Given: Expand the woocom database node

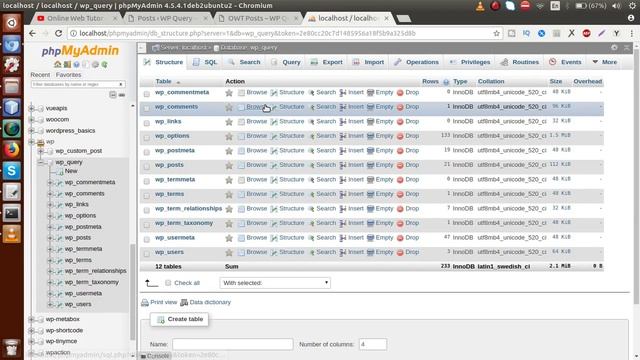Looking at the screenshot, I should pos(31,120).
